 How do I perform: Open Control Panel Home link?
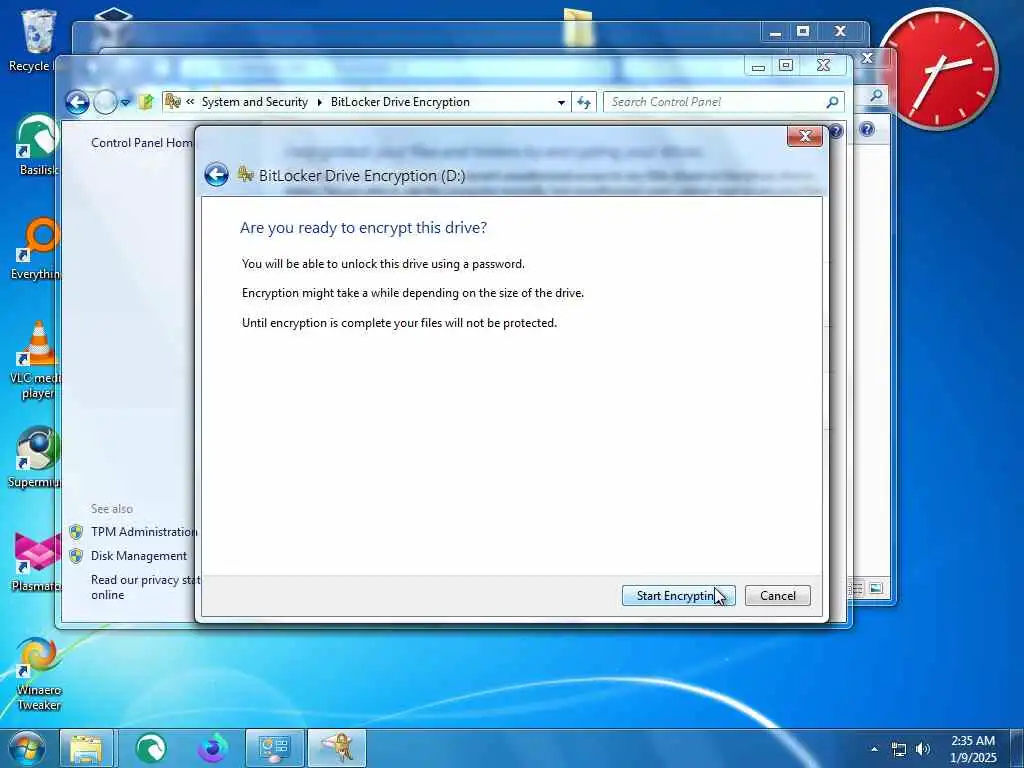(142, 142)
